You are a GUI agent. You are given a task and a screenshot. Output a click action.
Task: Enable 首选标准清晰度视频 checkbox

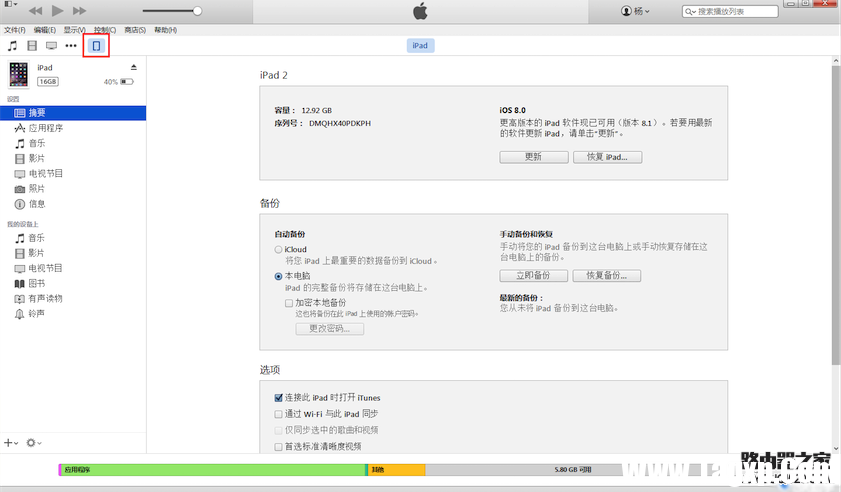click(x=278, y=446)
